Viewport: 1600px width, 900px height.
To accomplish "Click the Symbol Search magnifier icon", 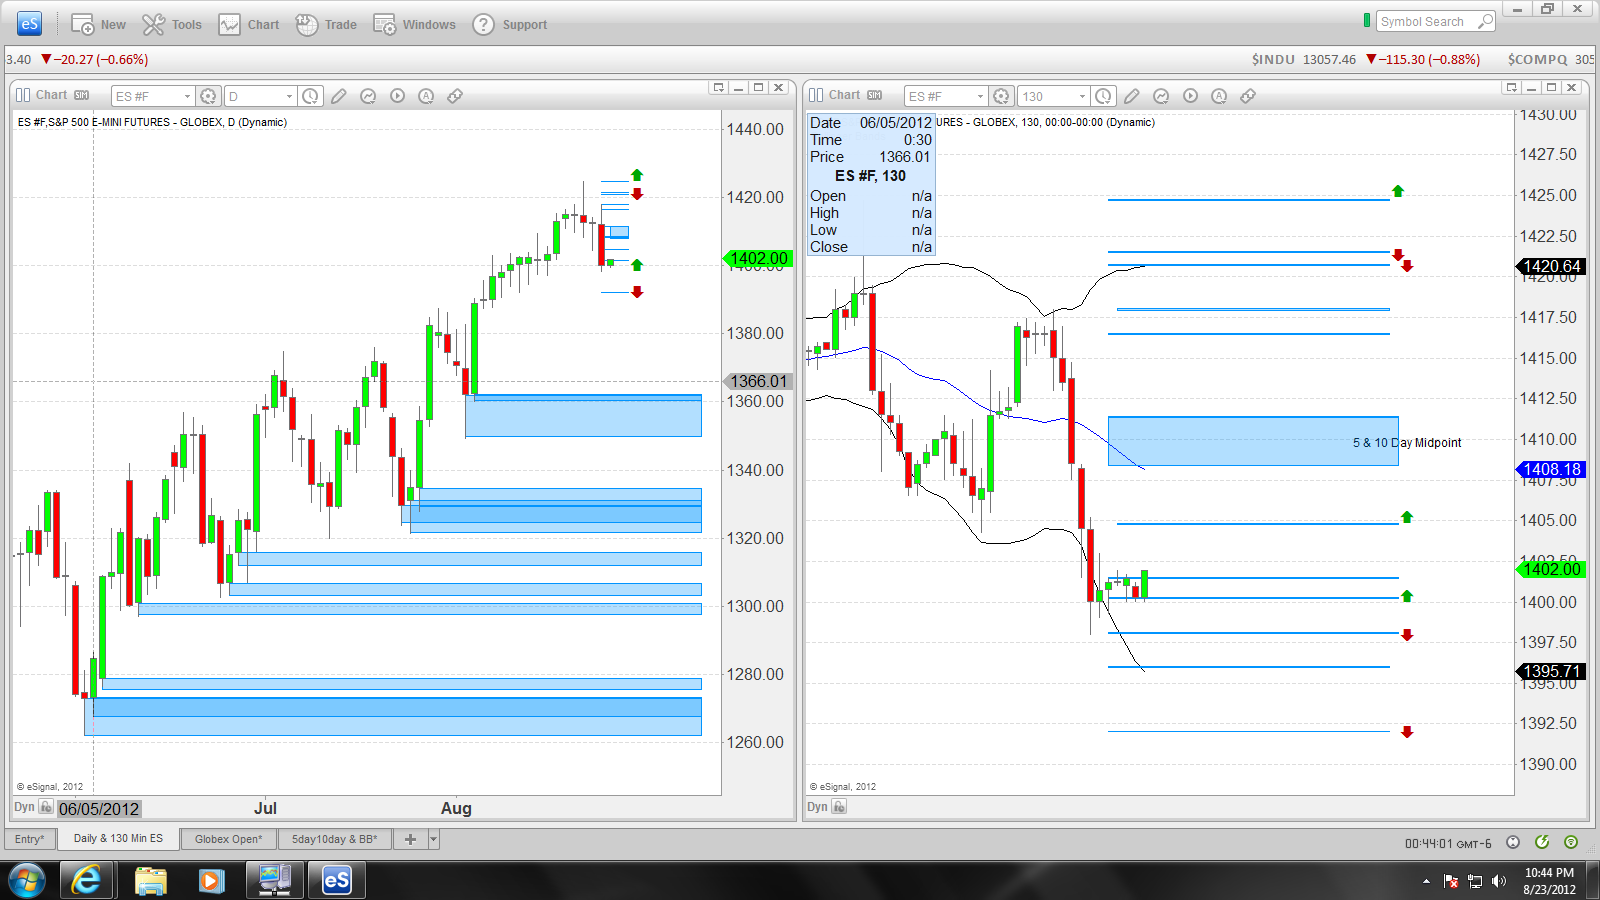I will pos(1486,22).
